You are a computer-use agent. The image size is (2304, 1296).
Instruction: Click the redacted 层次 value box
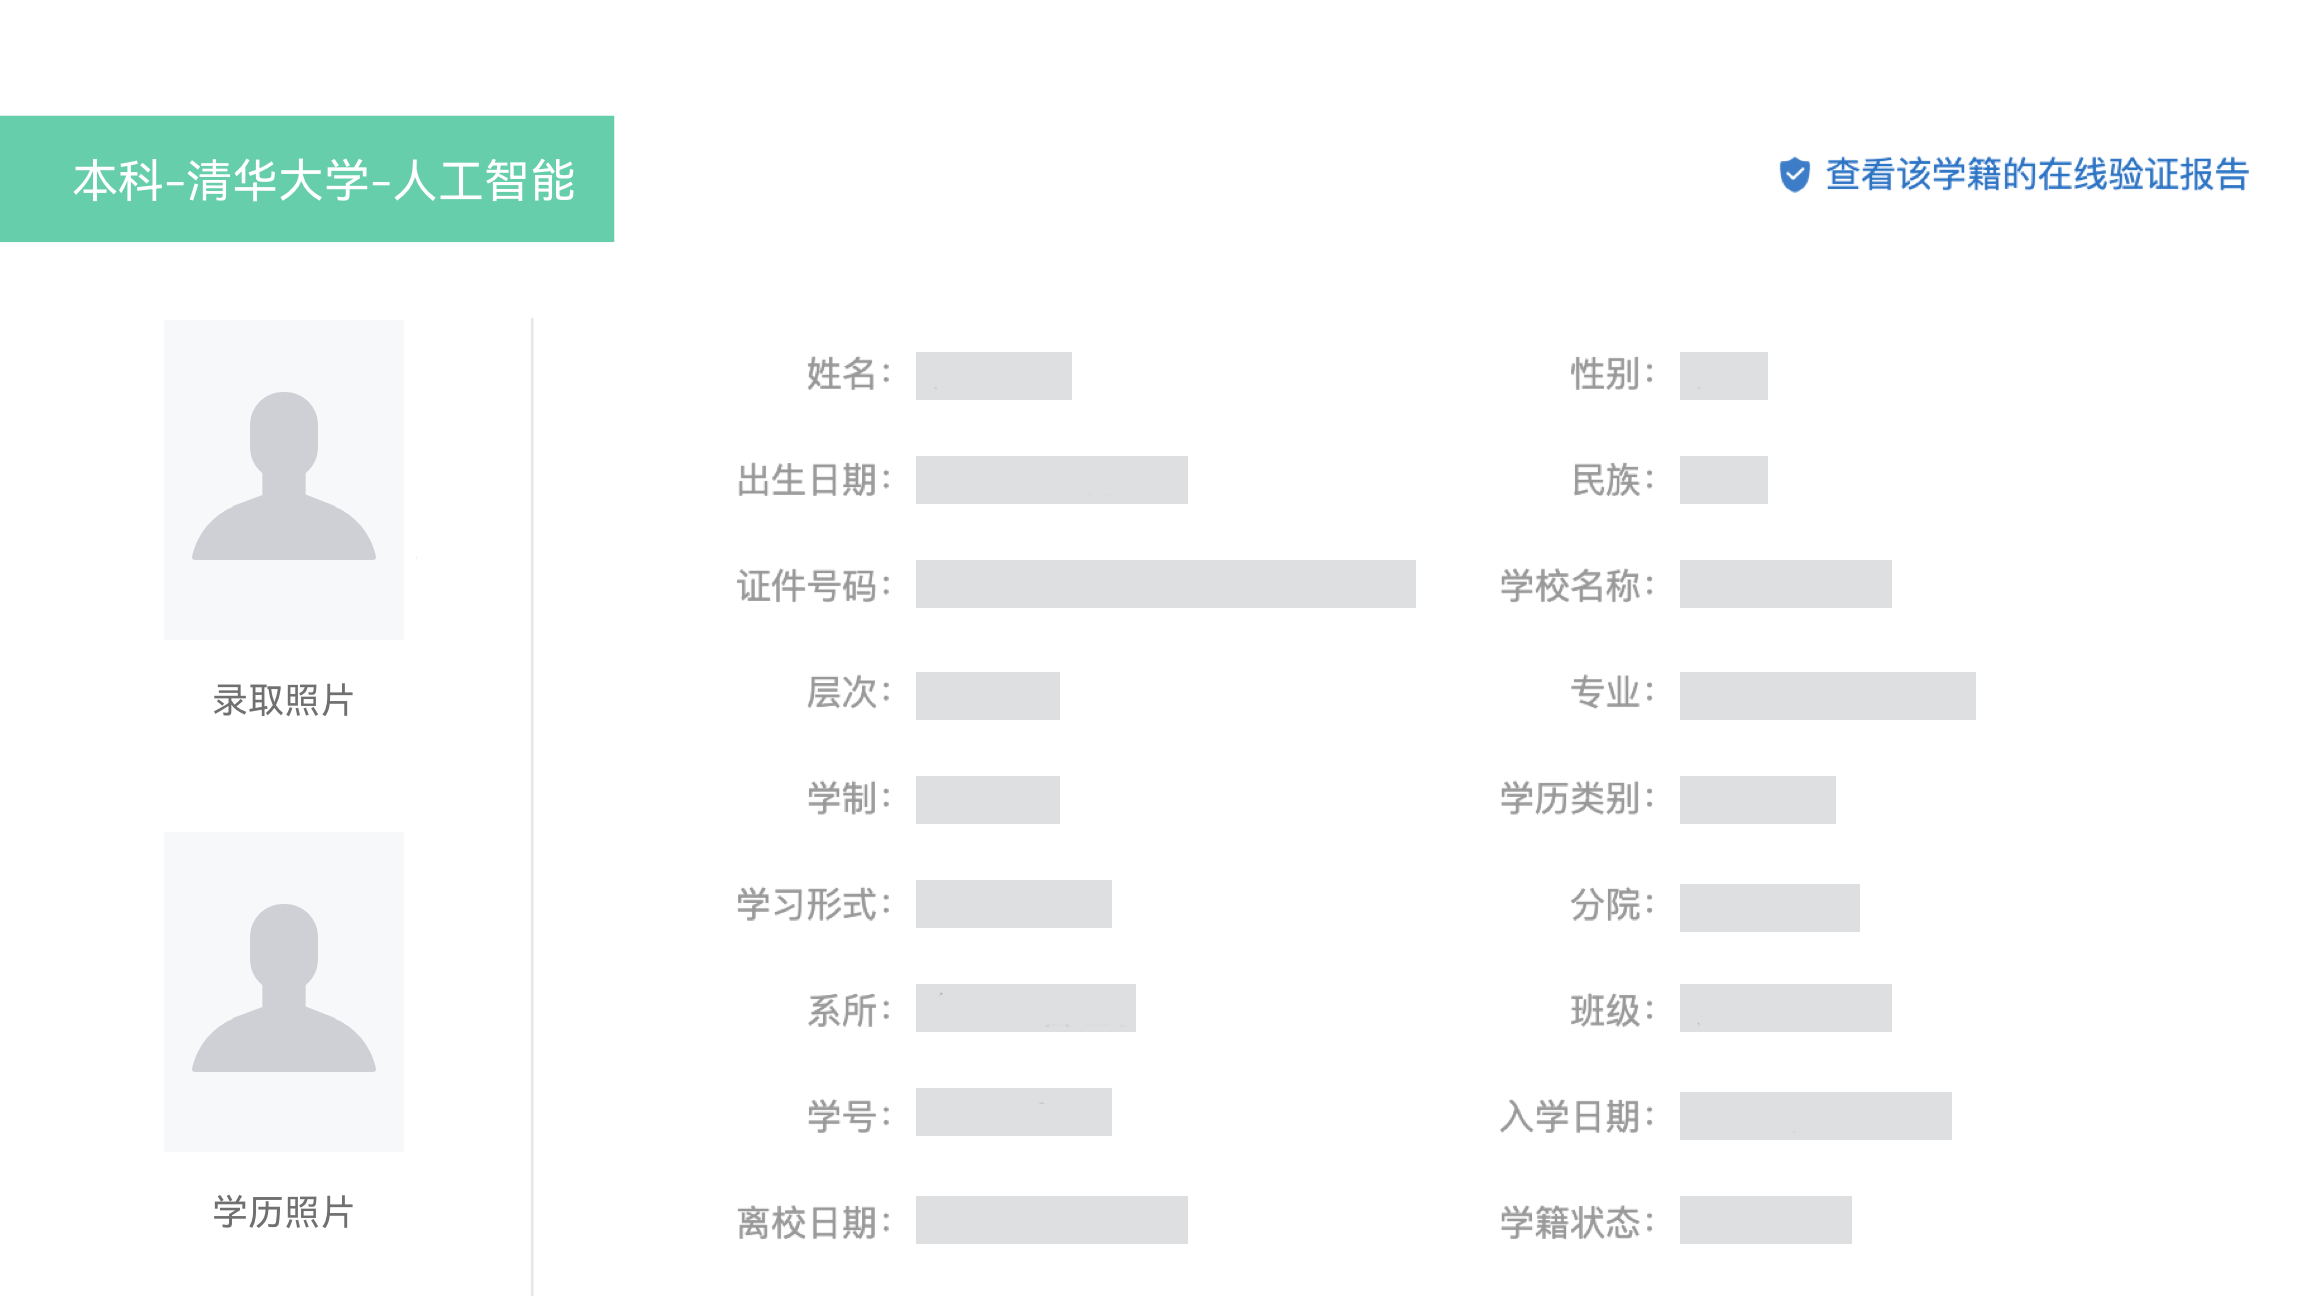coord(987,696)
